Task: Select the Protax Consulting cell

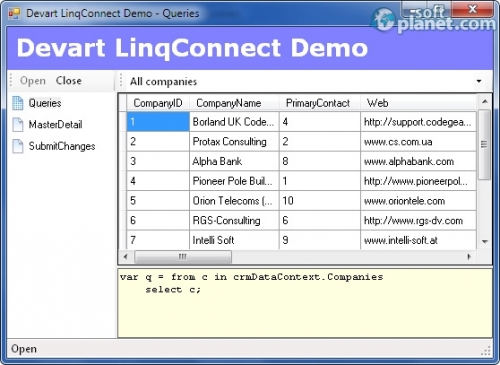Action: pos(234,142)
